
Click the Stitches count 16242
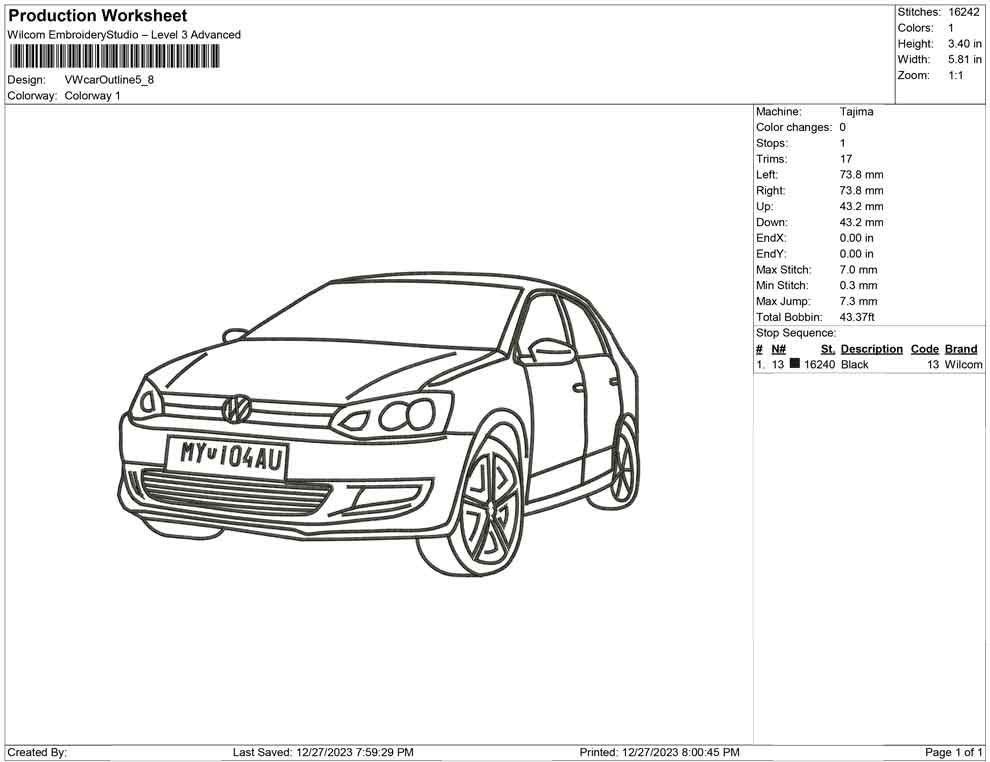[x=965, y=12]
